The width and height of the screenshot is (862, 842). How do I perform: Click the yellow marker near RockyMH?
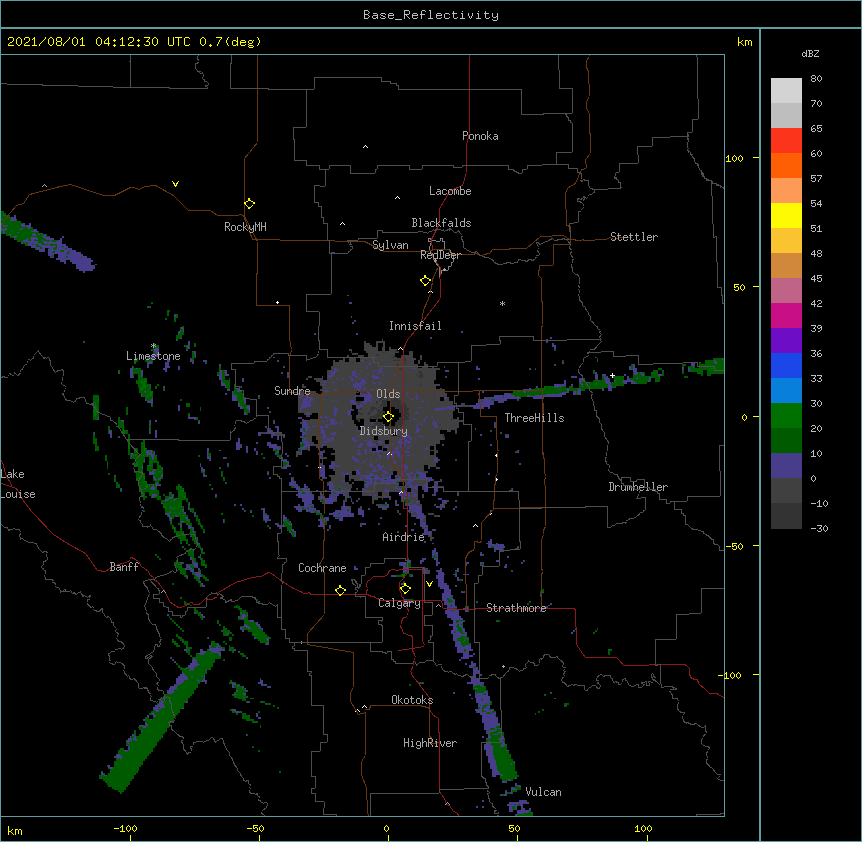[249, 204]
